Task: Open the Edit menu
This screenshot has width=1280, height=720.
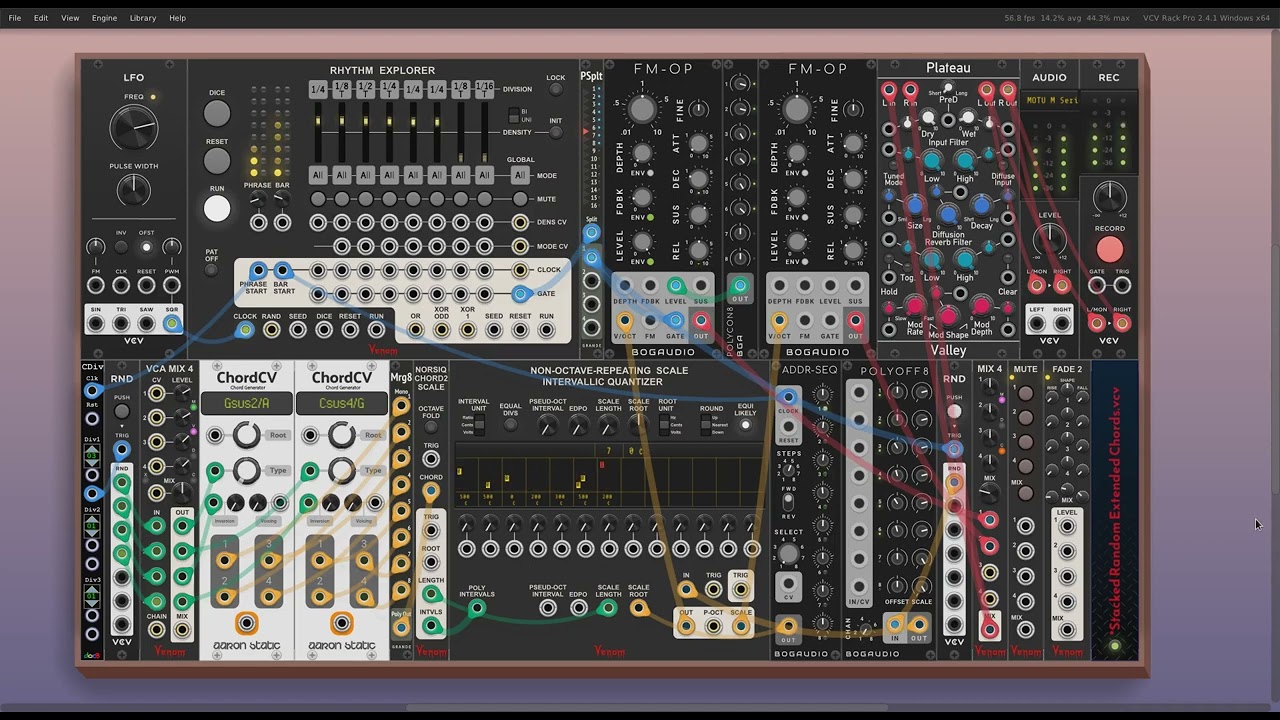Action: pos(41,18)
